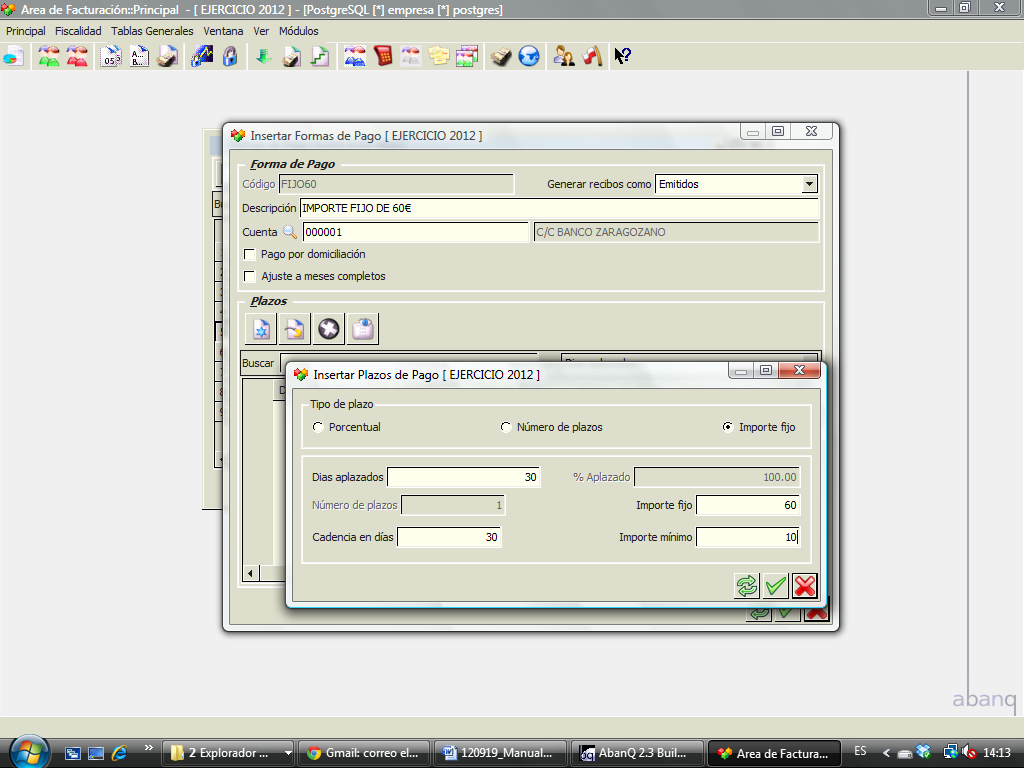1024x768 pixels.
Task: Click the blue globe toolbar icon
Action: [x=529, y=57]
